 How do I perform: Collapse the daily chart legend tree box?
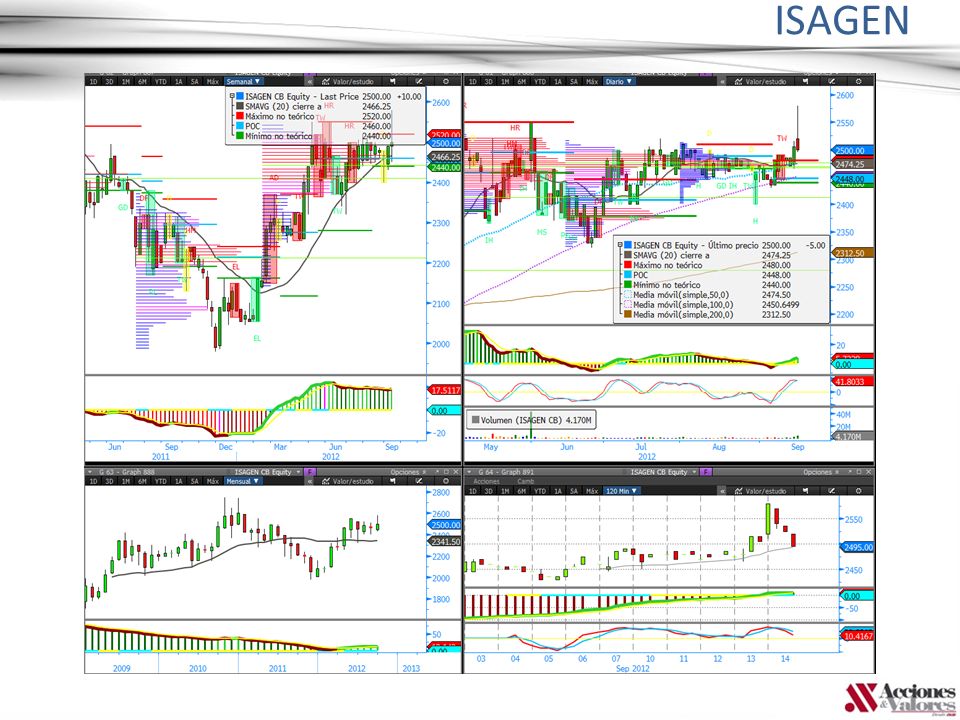tap(620, 245)
